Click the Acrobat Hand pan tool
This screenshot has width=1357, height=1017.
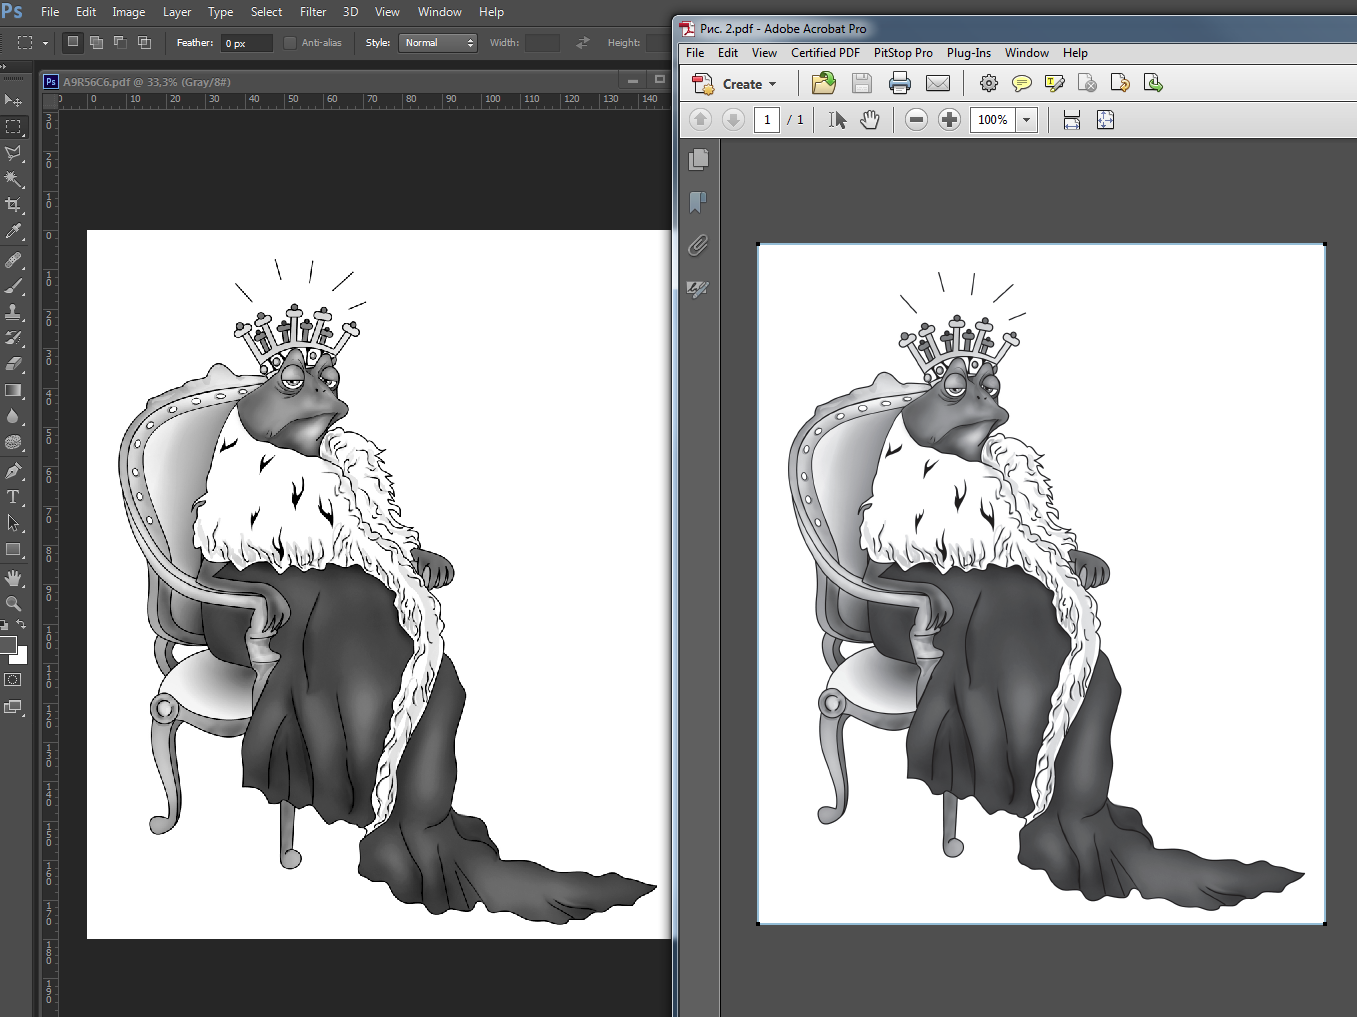870,120
